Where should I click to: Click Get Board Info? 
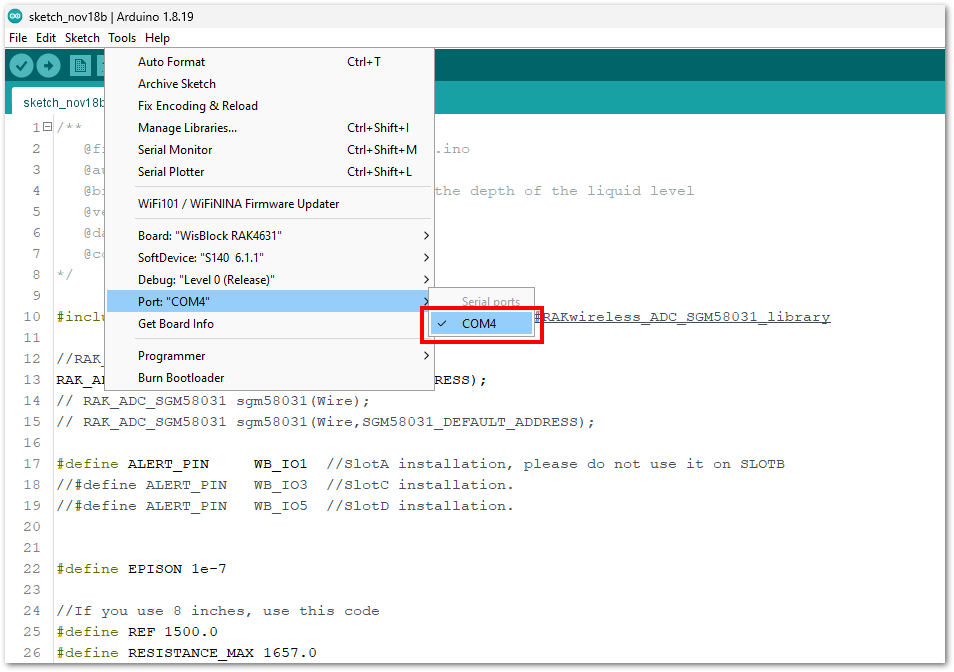click(x=269, y=324)
